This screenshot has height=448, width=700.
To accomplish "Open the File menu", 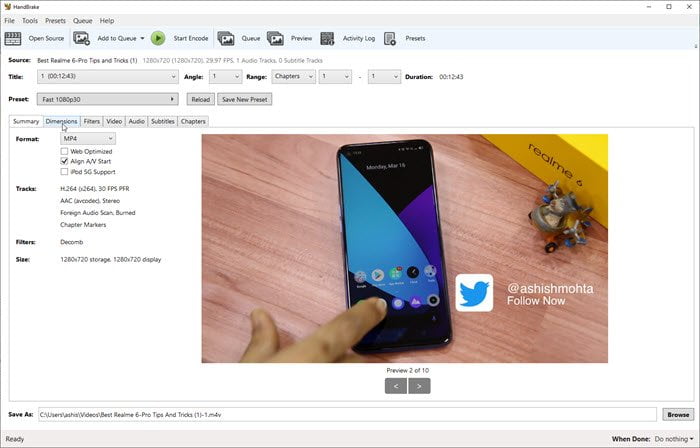I will click(9, 21).
